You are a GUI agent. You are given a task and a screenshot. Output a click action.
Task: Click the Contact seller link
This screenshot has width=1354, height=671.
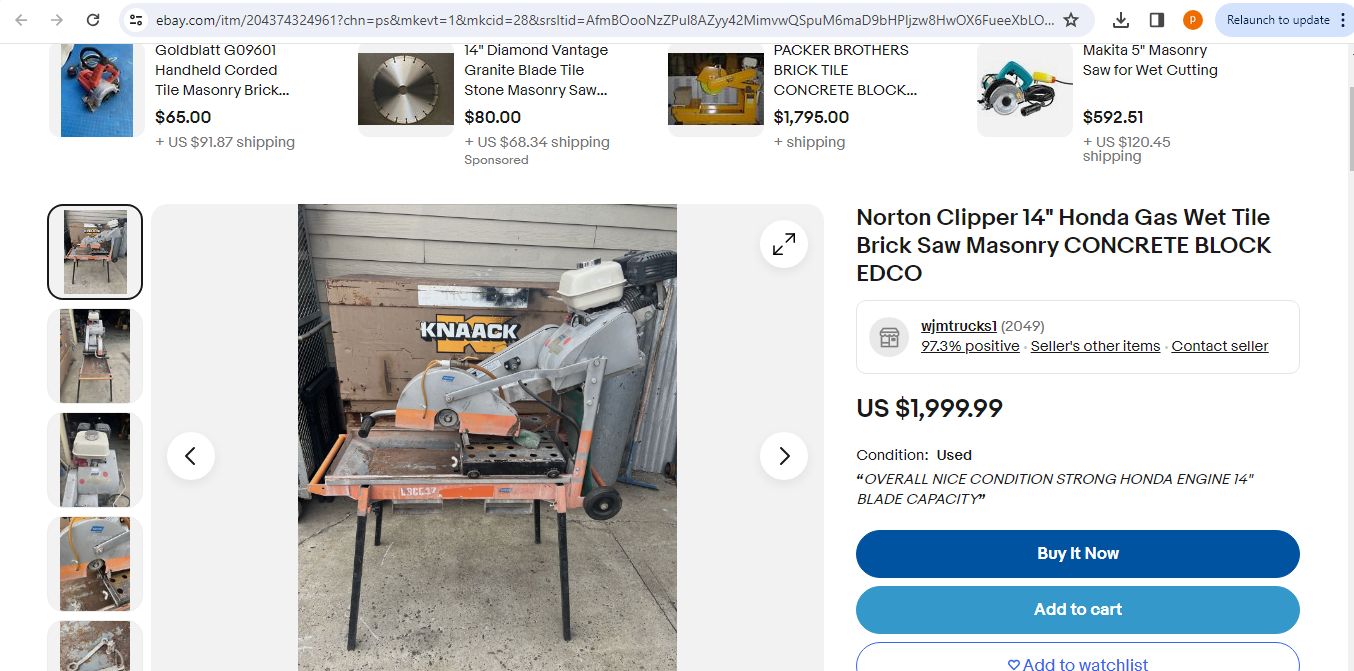pyautogui.click(x=1220, y=346)
